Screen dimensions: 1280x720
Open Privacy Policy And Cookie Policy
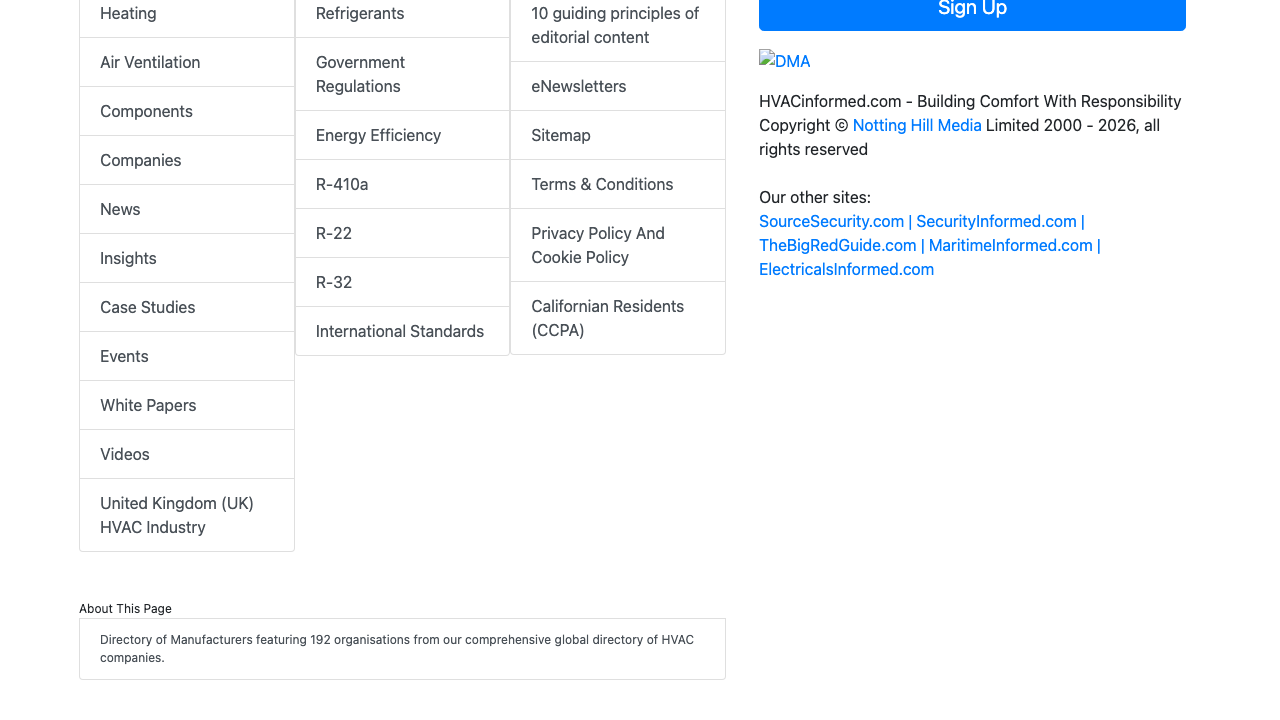coord(597,245)
